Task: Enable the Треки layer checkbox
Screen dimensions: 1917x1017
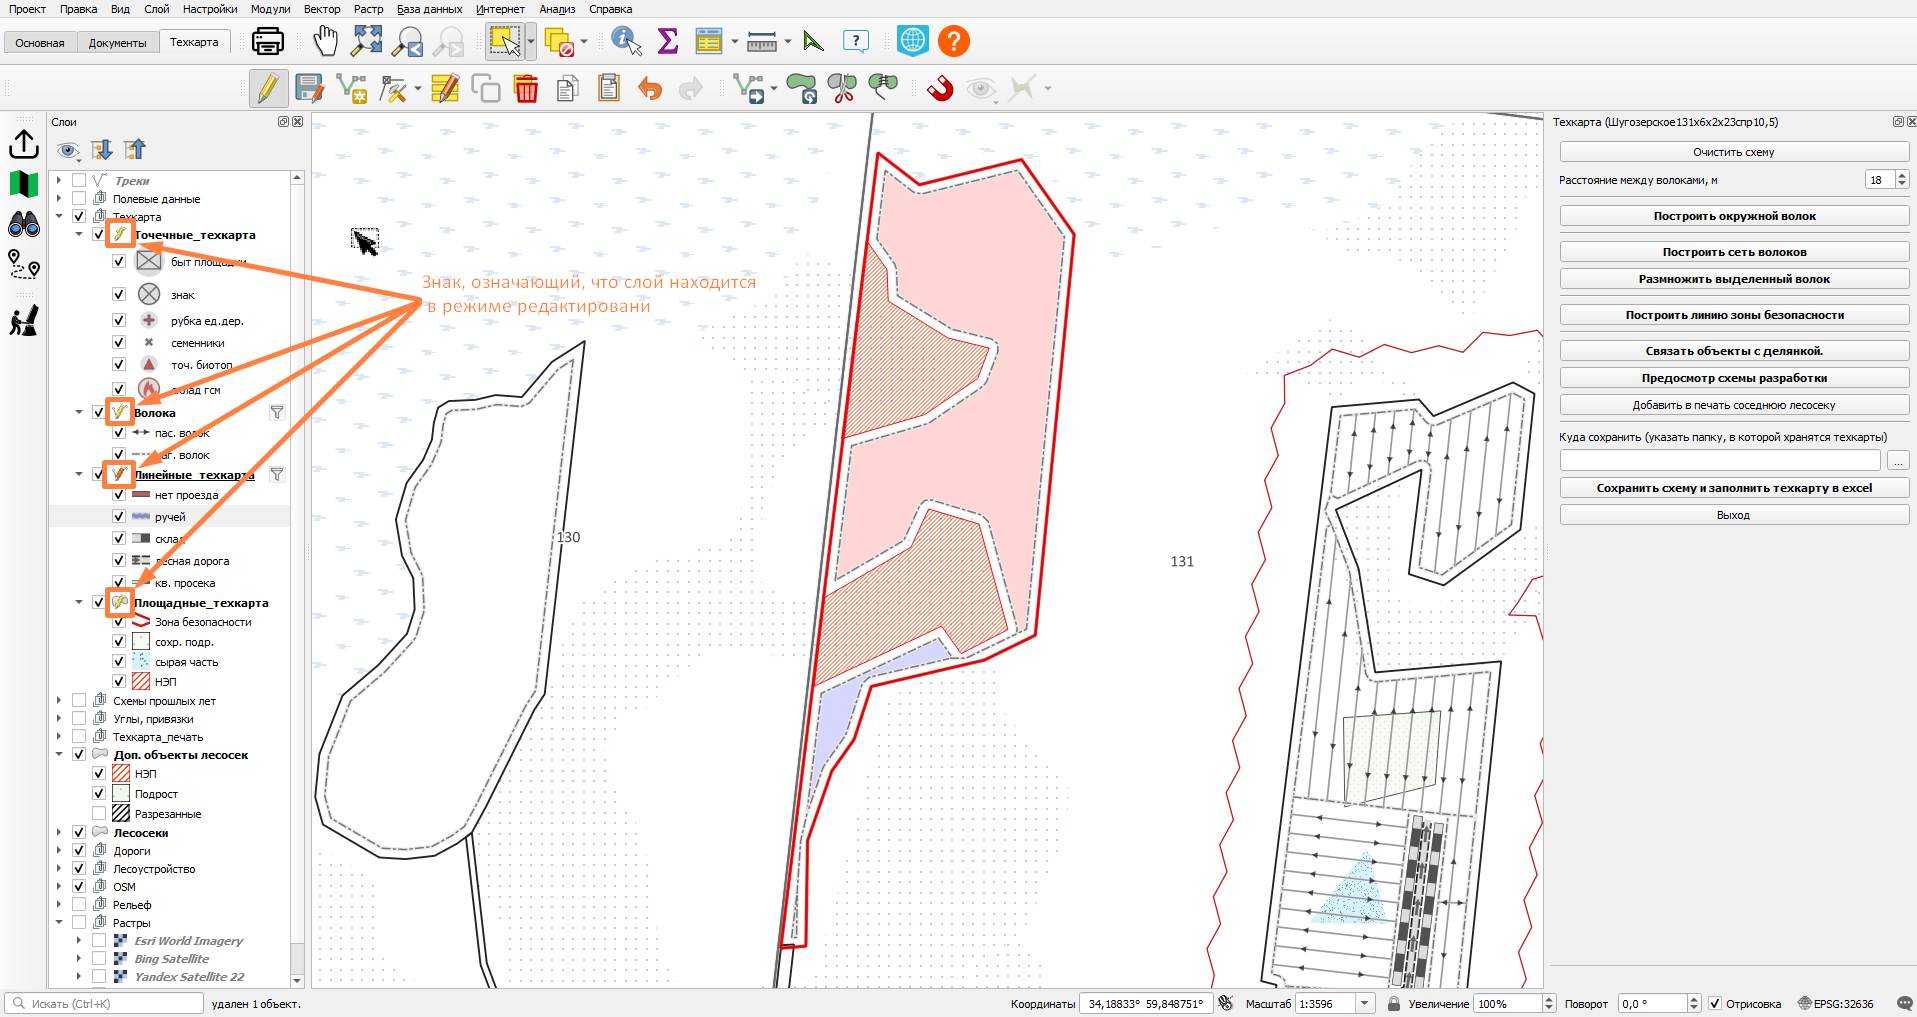Action: coord(79,180)
